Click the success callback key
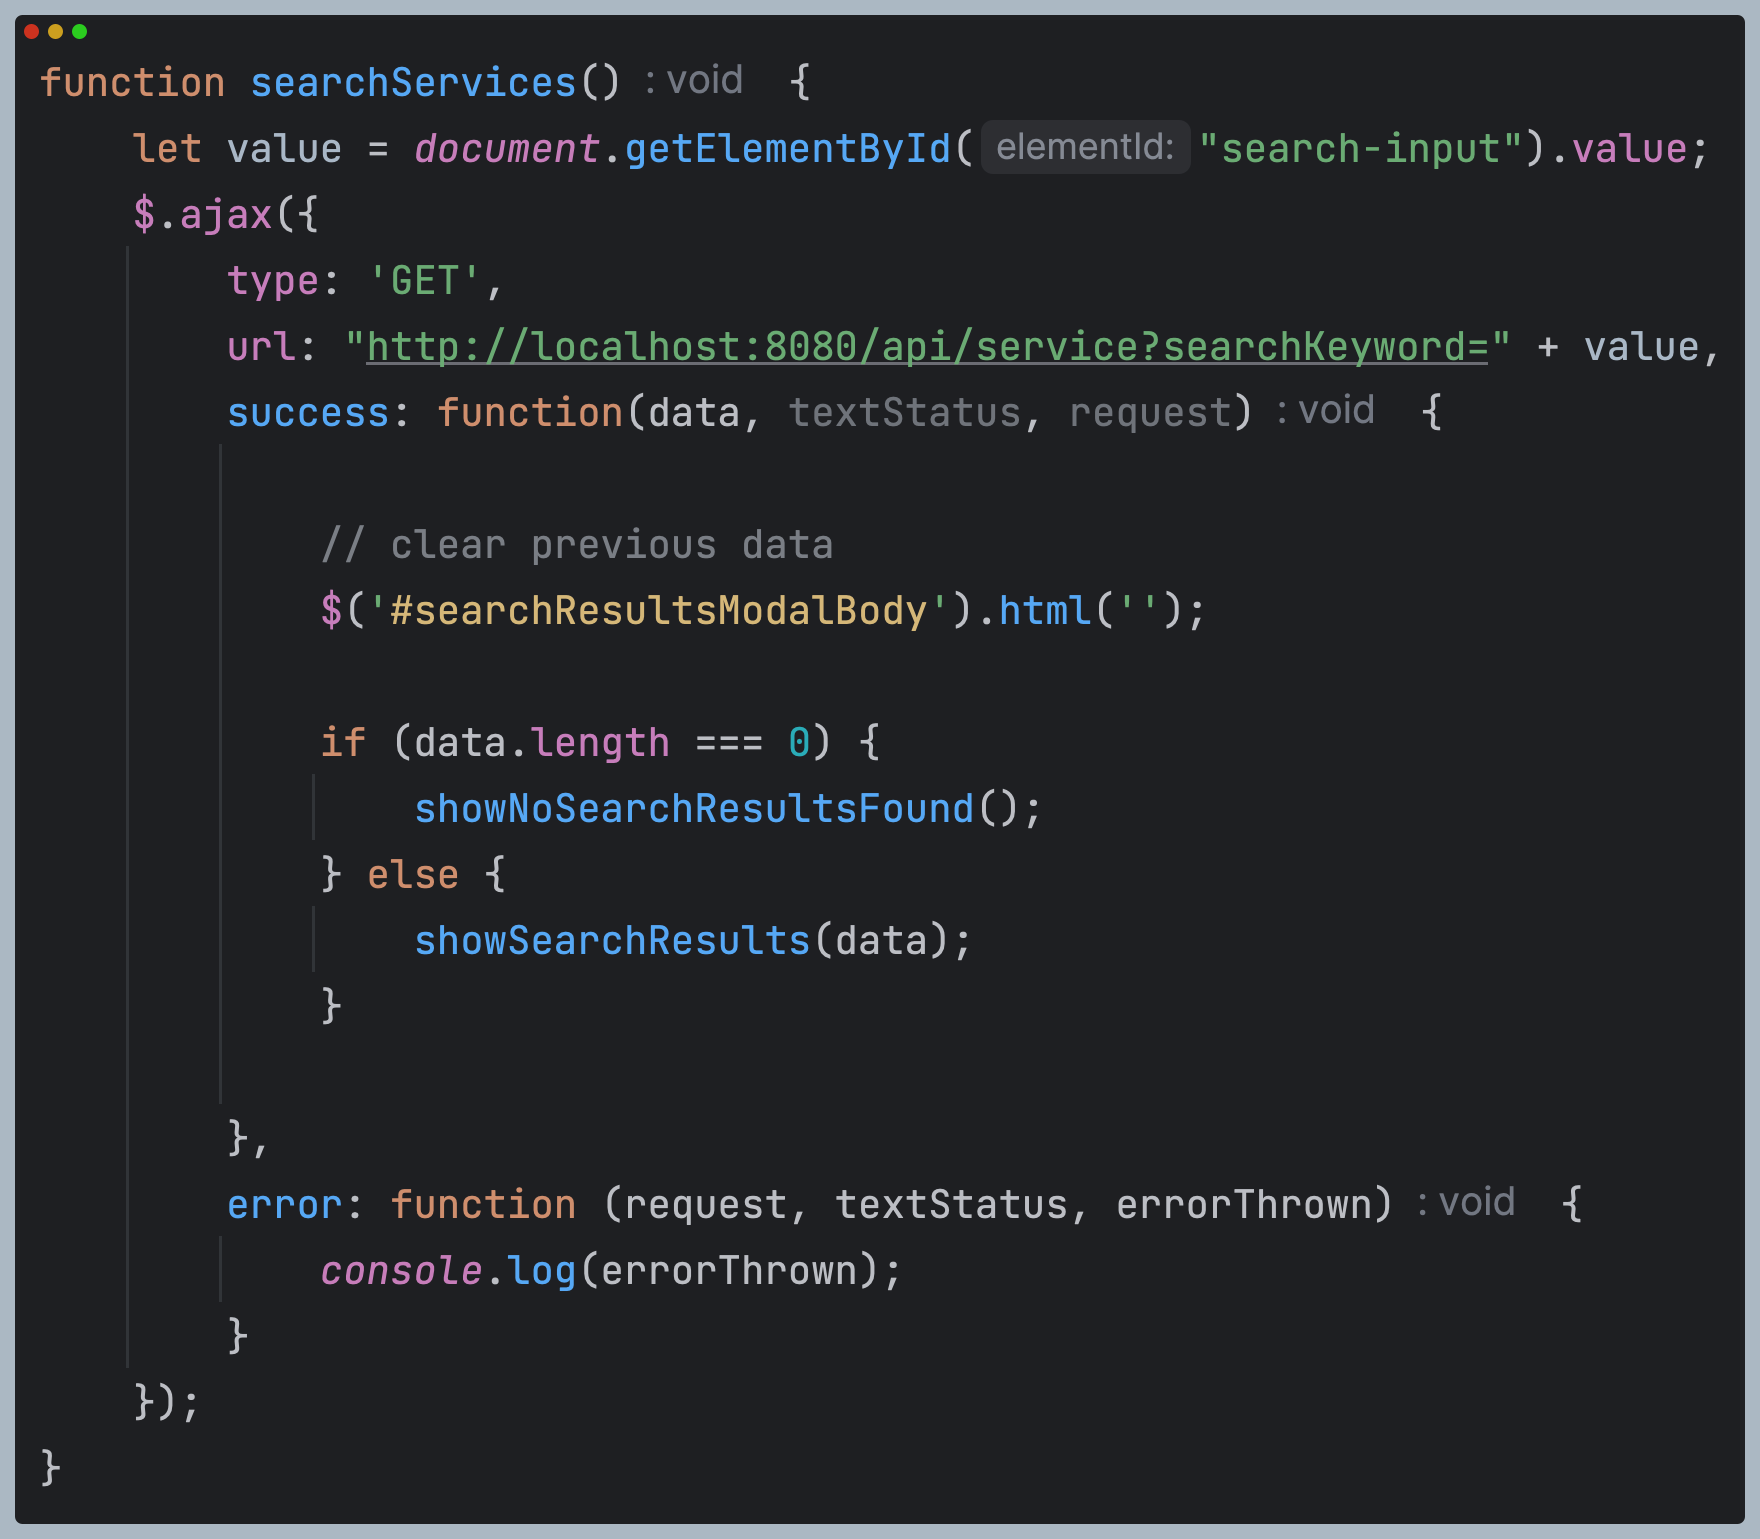 pos(307,413)
